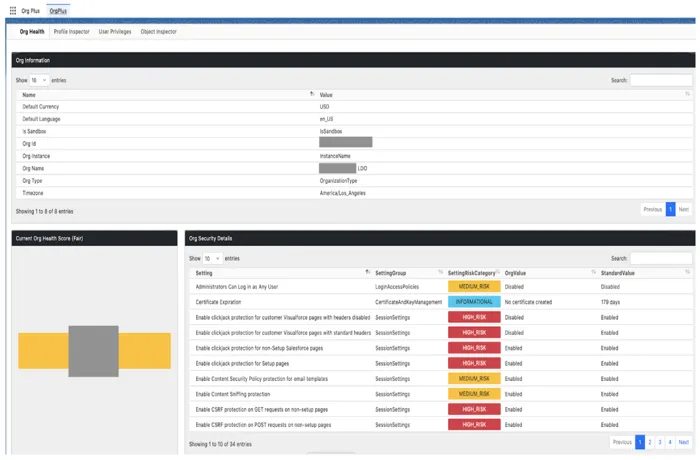Viewport: 700px width, 460px height.
Task: Open the User Privileges tab
Action: click(115, 32)
